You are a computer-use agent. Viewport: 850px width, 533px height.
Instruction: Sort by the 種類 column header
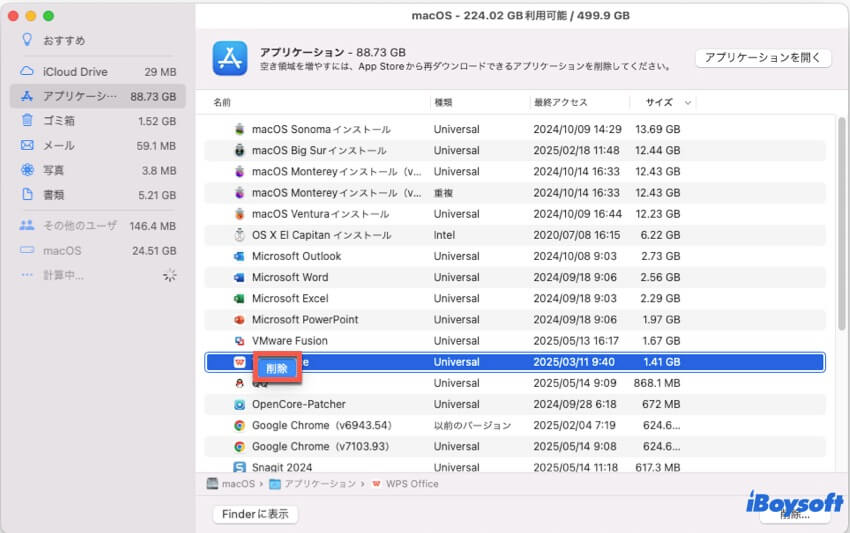[443, 102]
